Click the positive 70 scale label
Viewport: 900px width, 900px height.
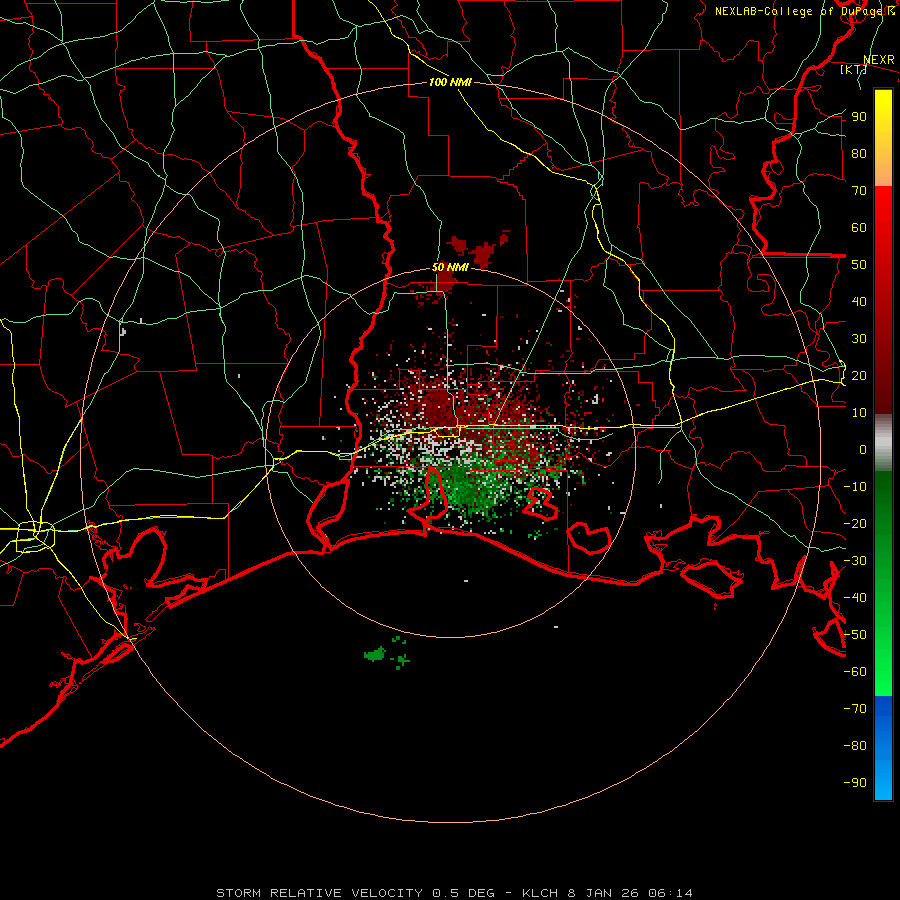click(859, 191)
